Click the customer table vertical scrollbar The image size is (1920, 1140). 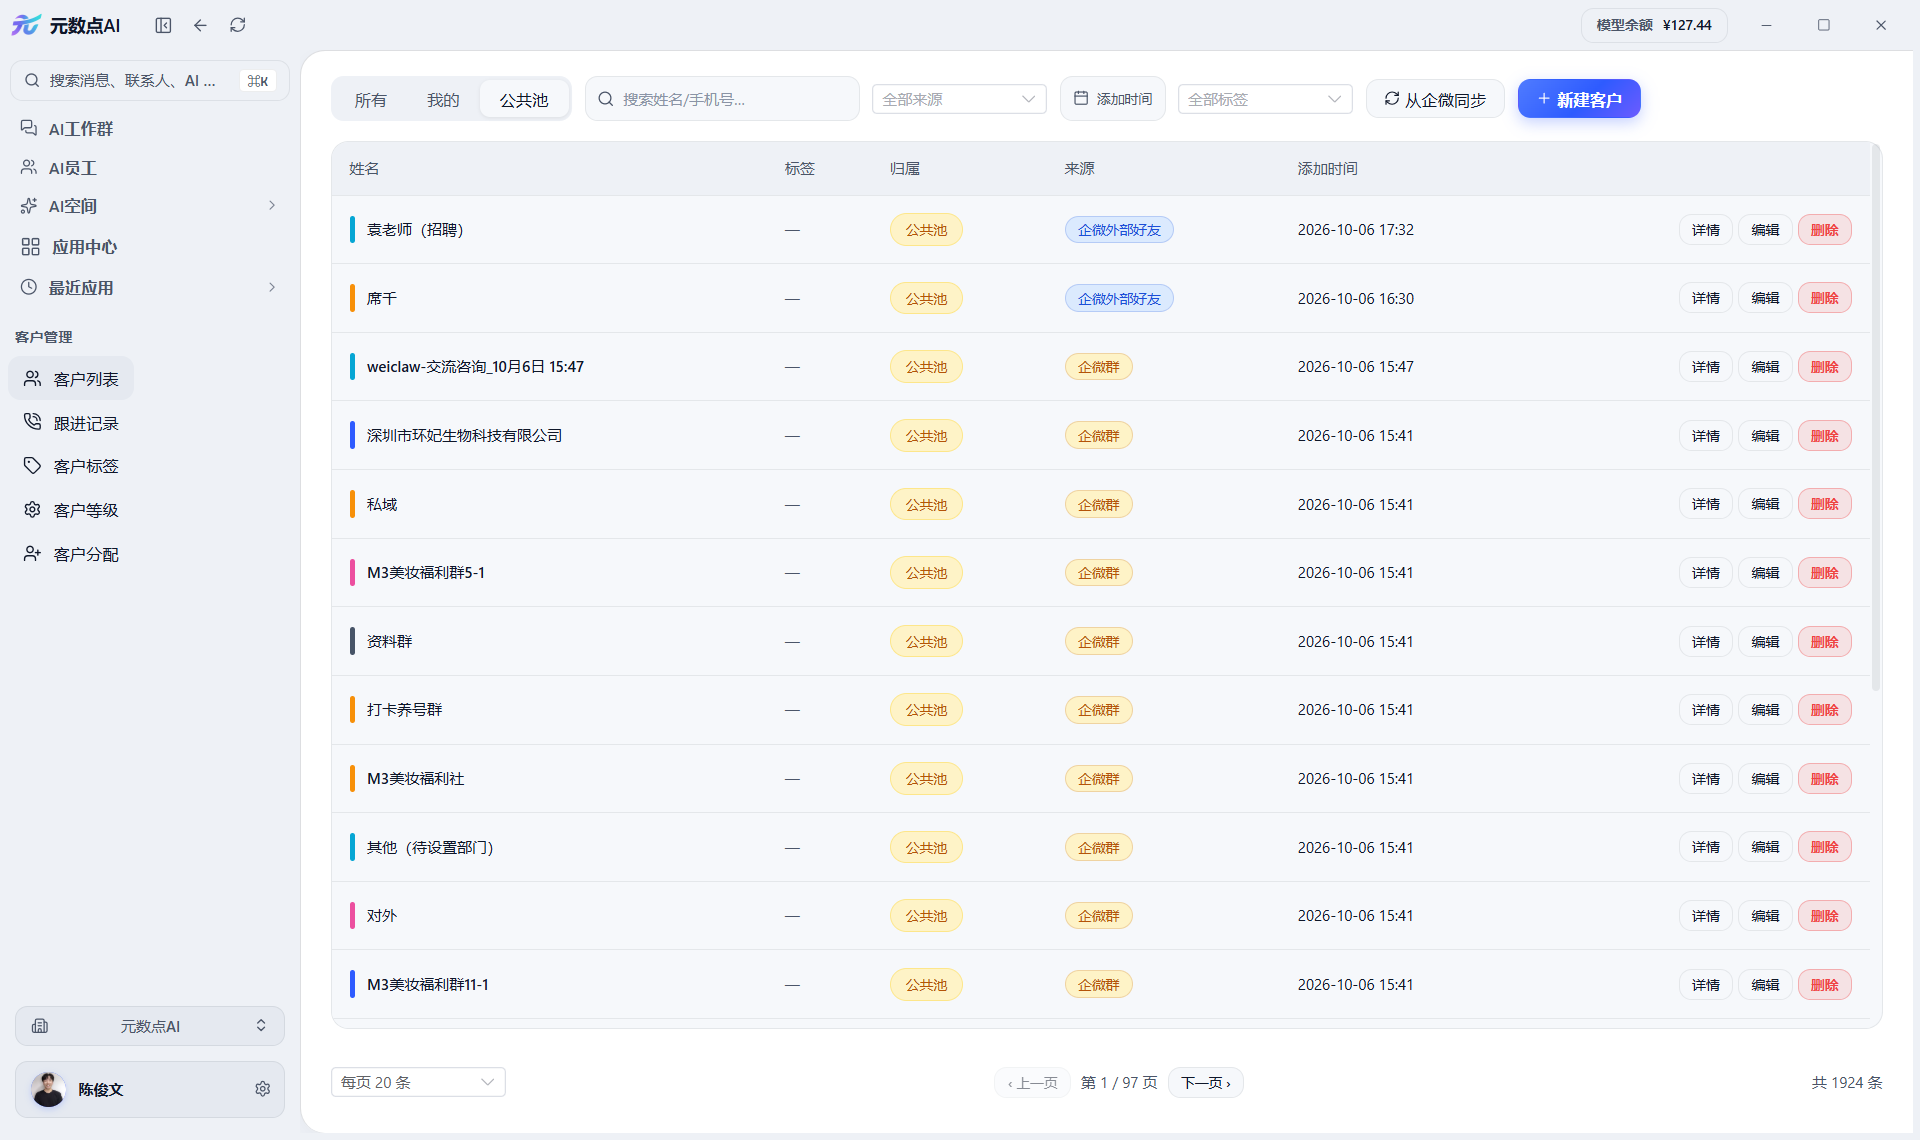click(1876, 420)
